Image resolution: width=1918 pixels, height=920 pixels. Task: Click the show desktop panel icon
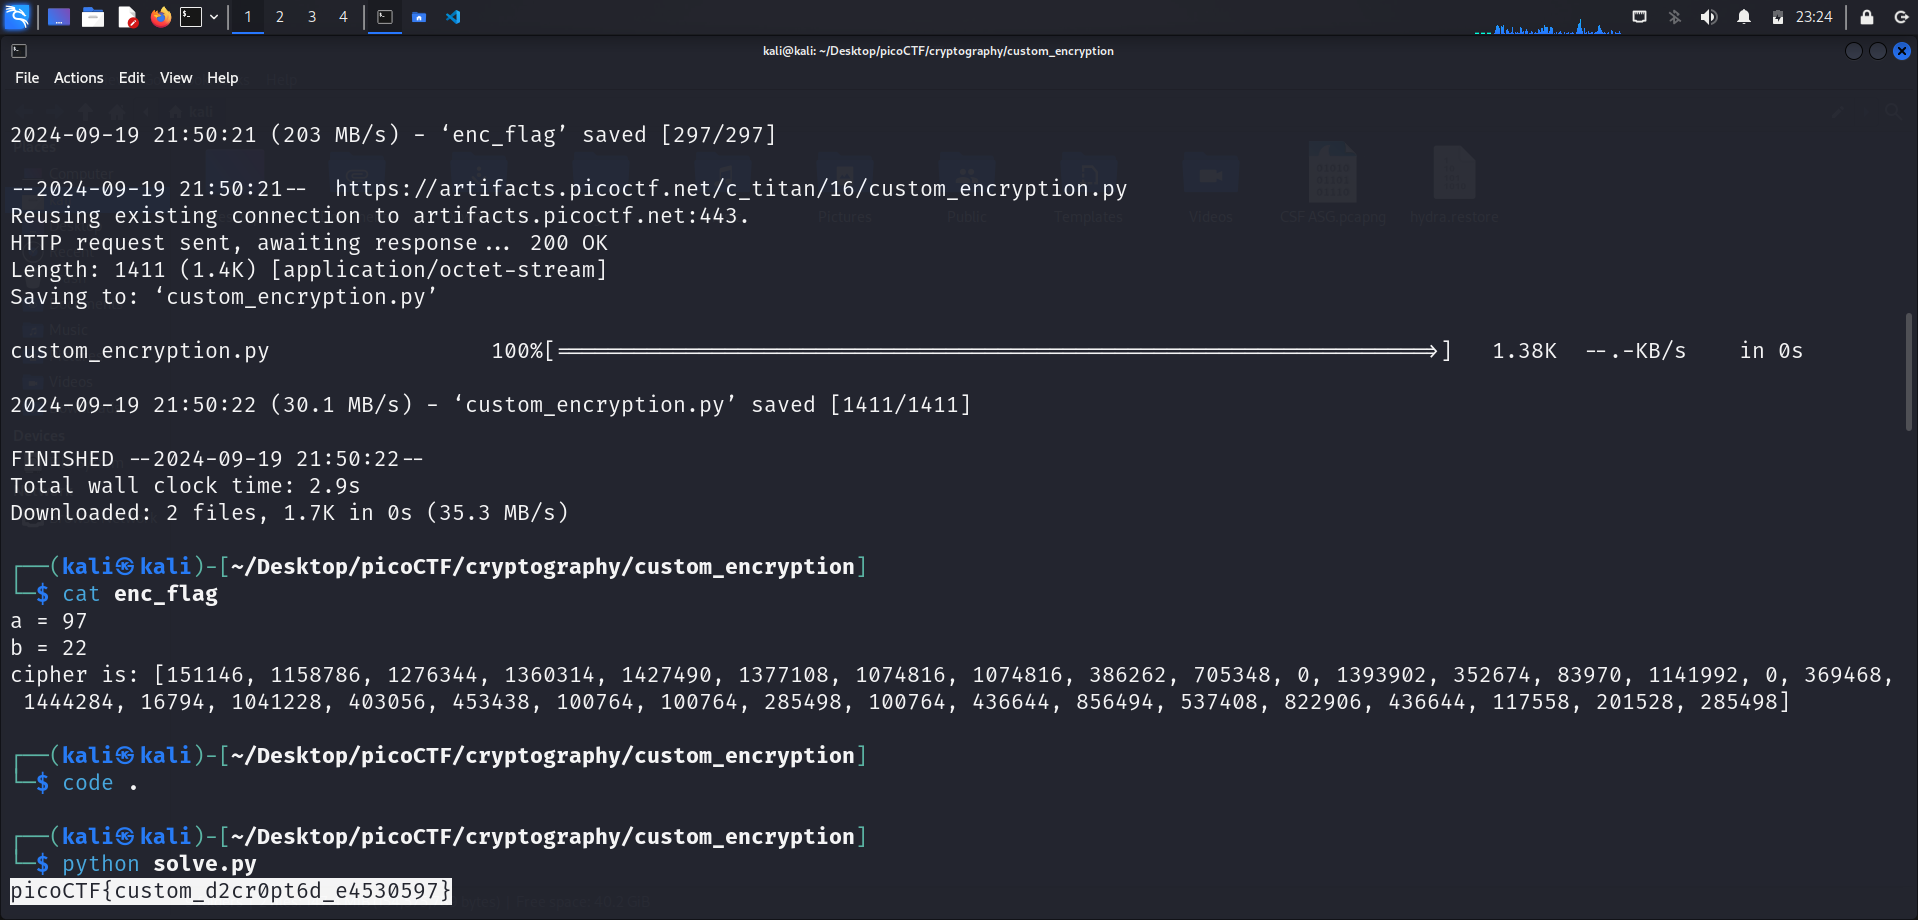point(59,17)
